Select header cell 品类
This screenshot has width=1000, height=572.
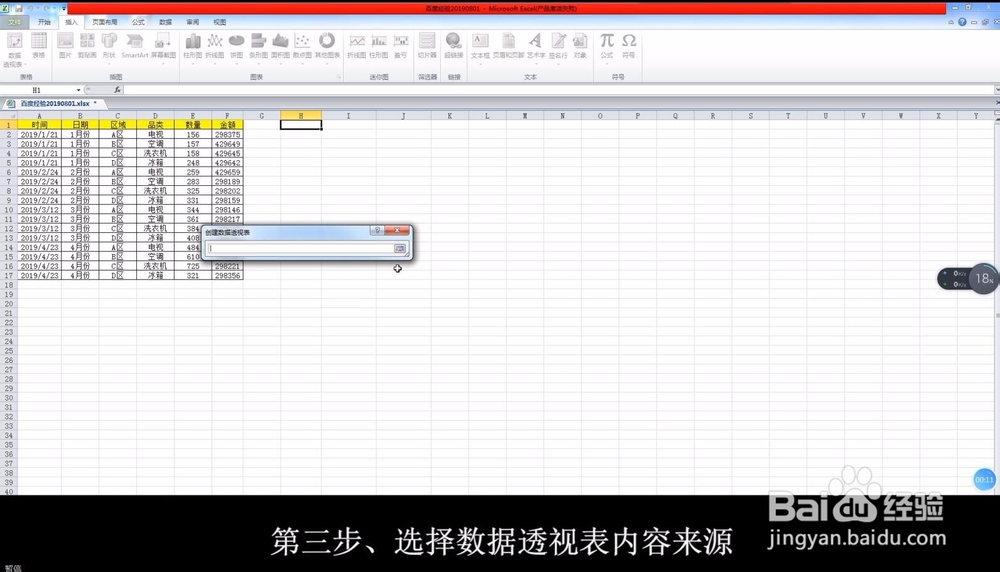(x=155, y=125)
